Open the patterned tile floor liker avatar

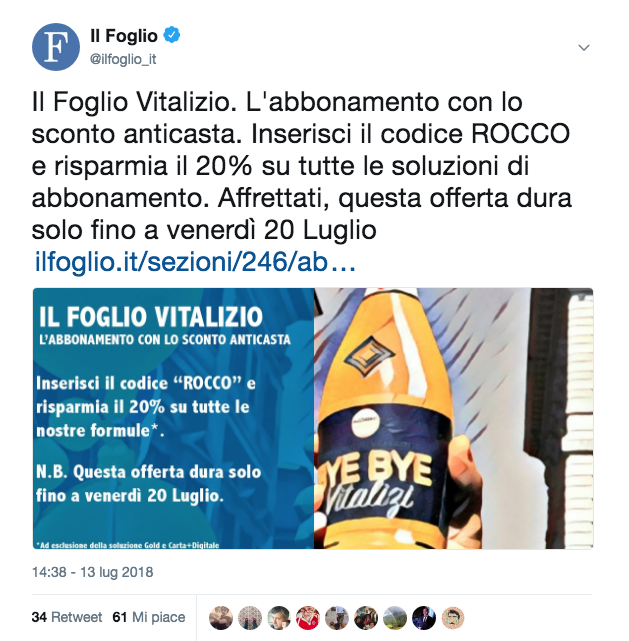250,617
